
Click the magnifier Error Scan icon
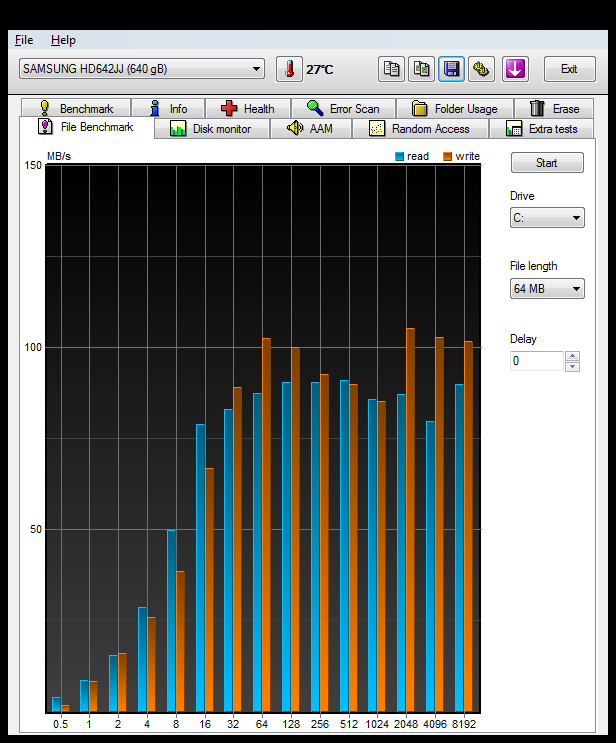[315, 108]
